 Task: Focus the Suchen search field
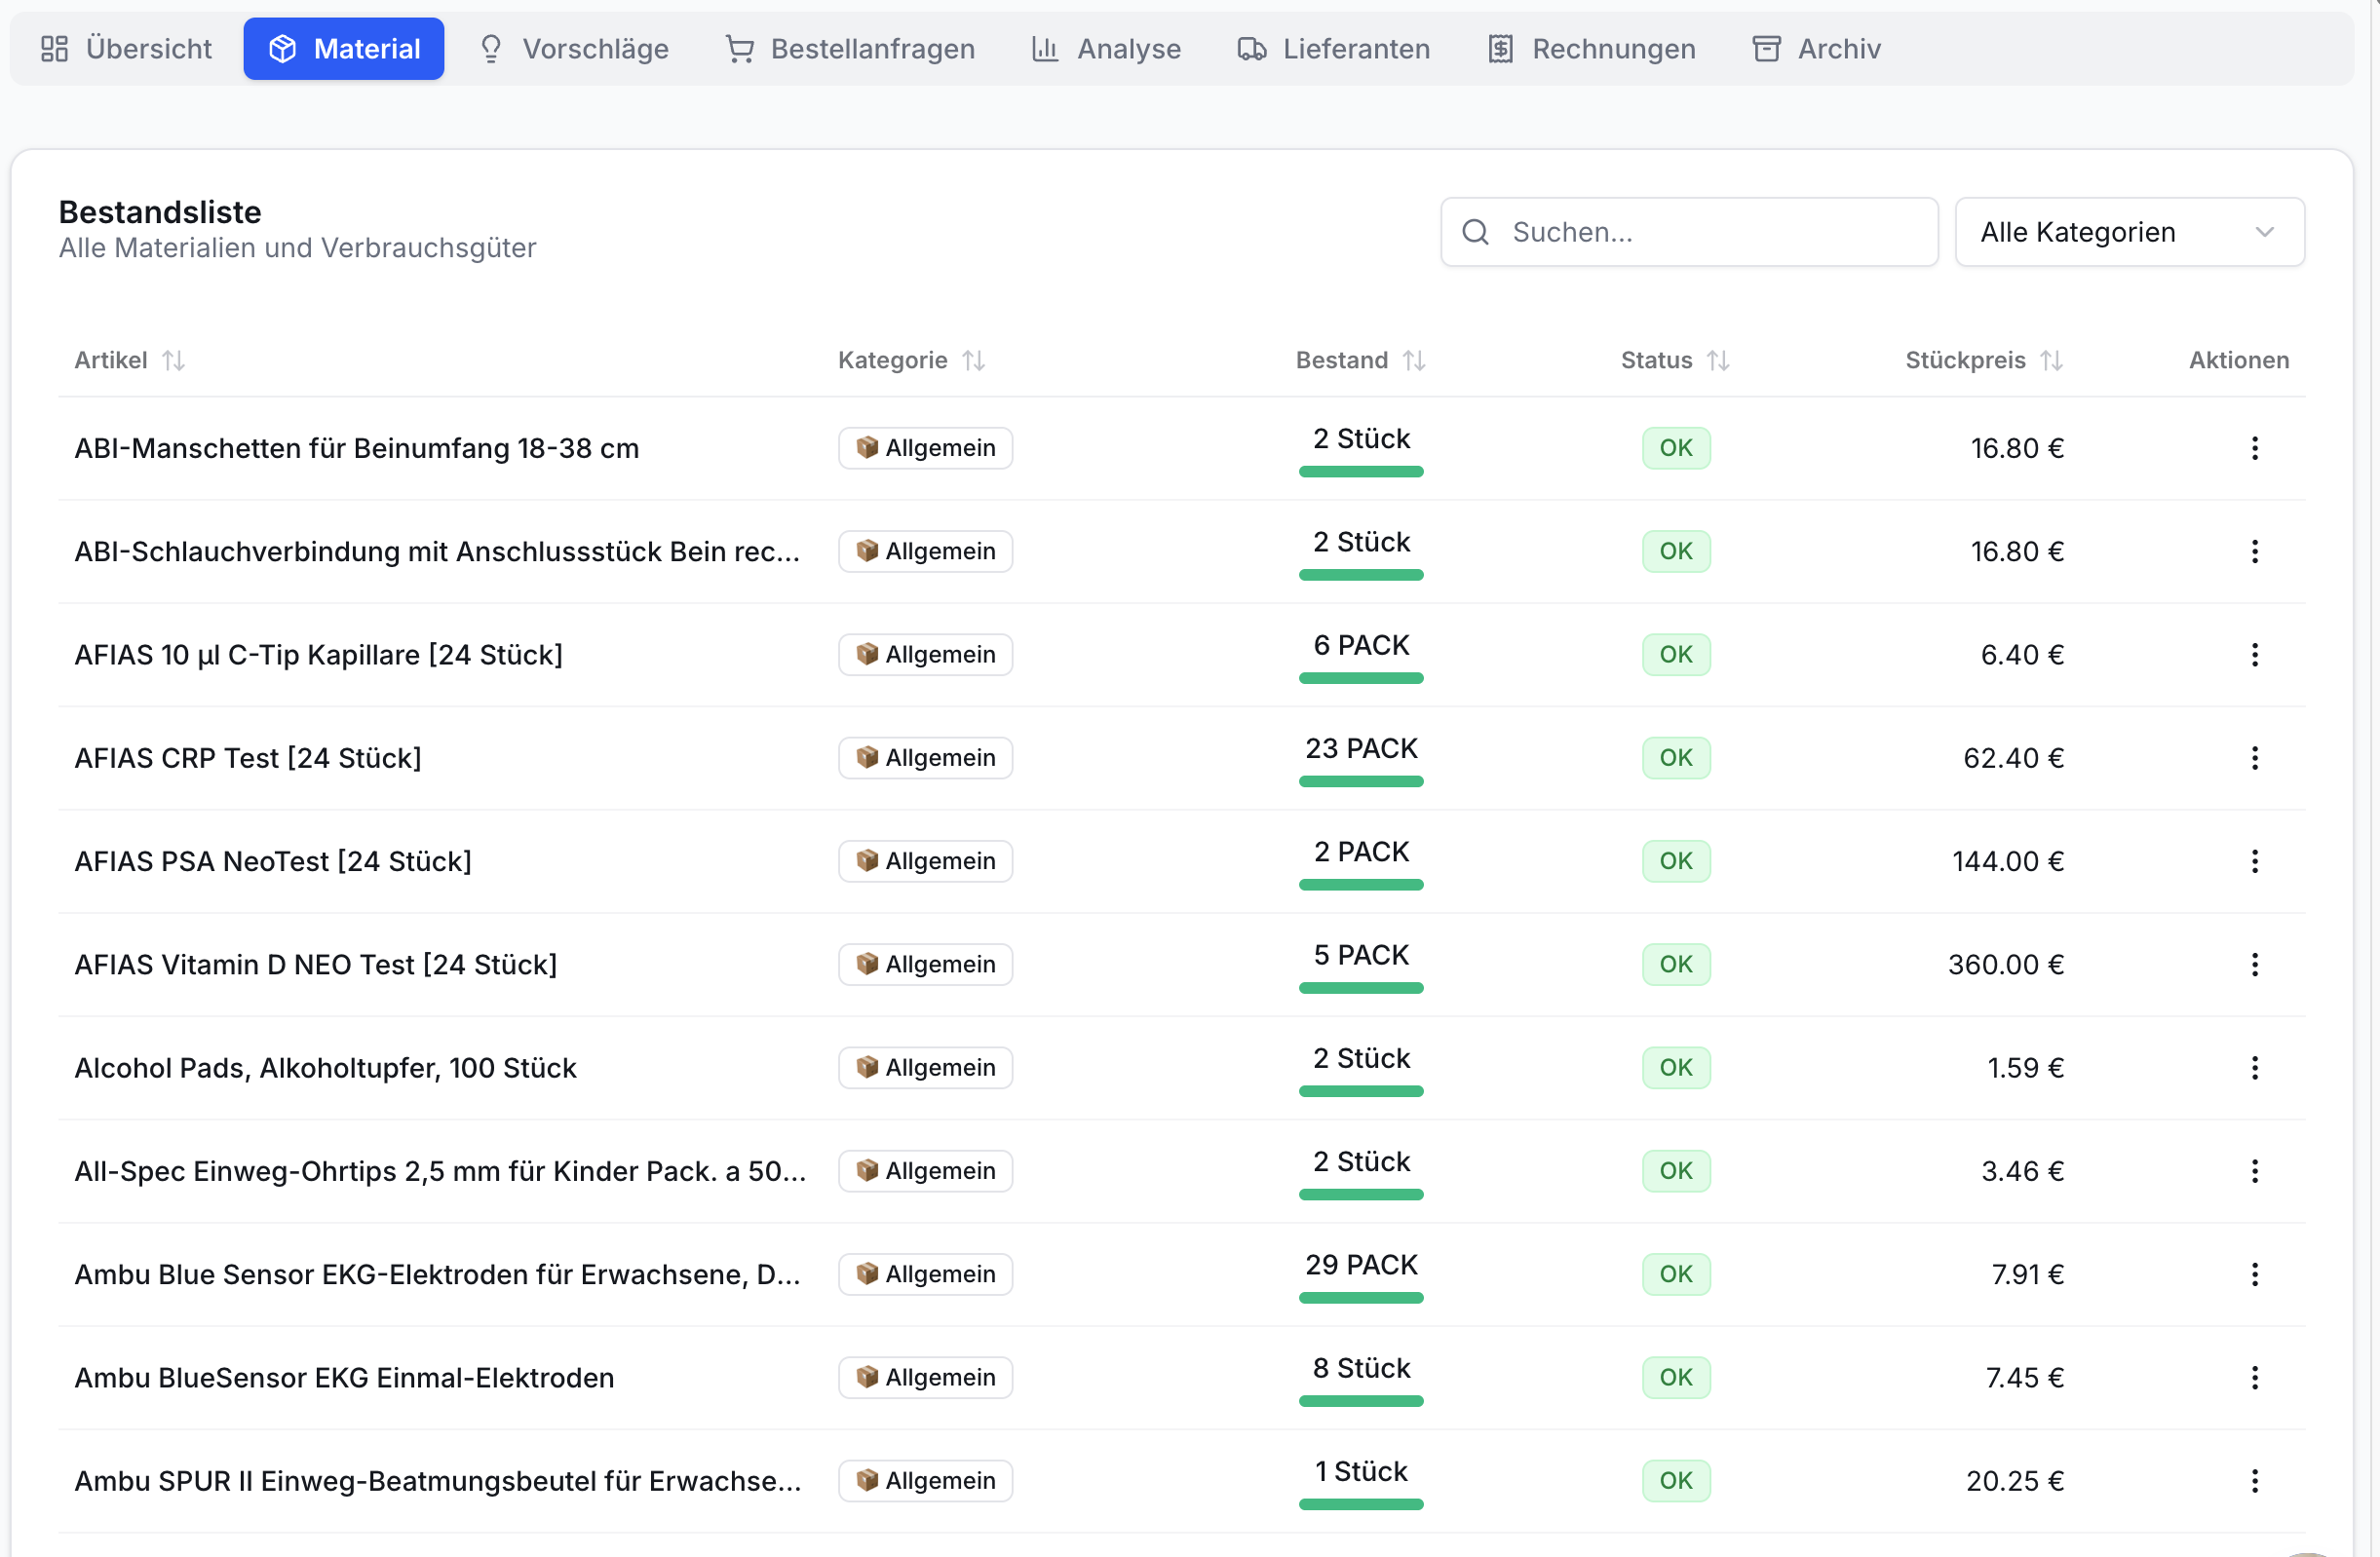click(1689, 232)
